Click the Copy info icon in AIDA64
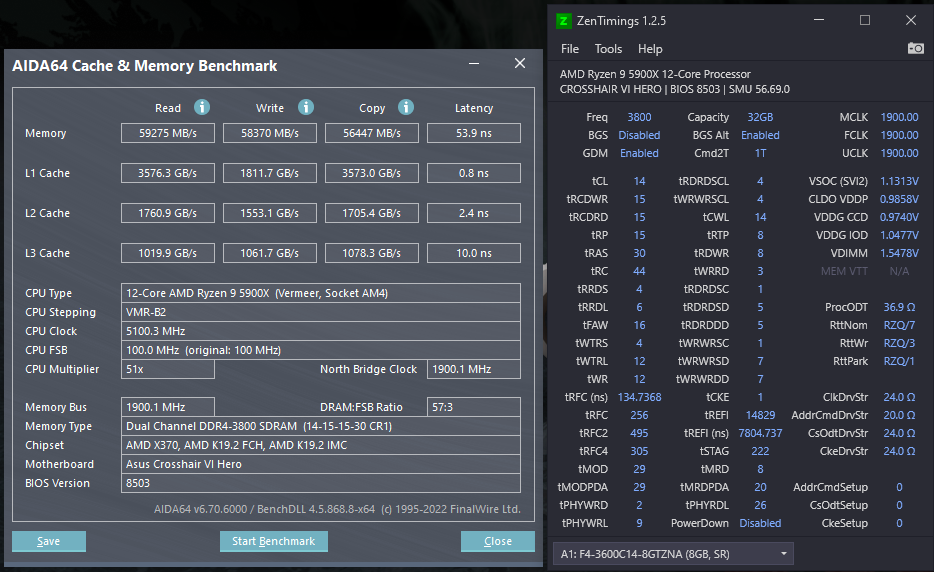 [406, 107]
